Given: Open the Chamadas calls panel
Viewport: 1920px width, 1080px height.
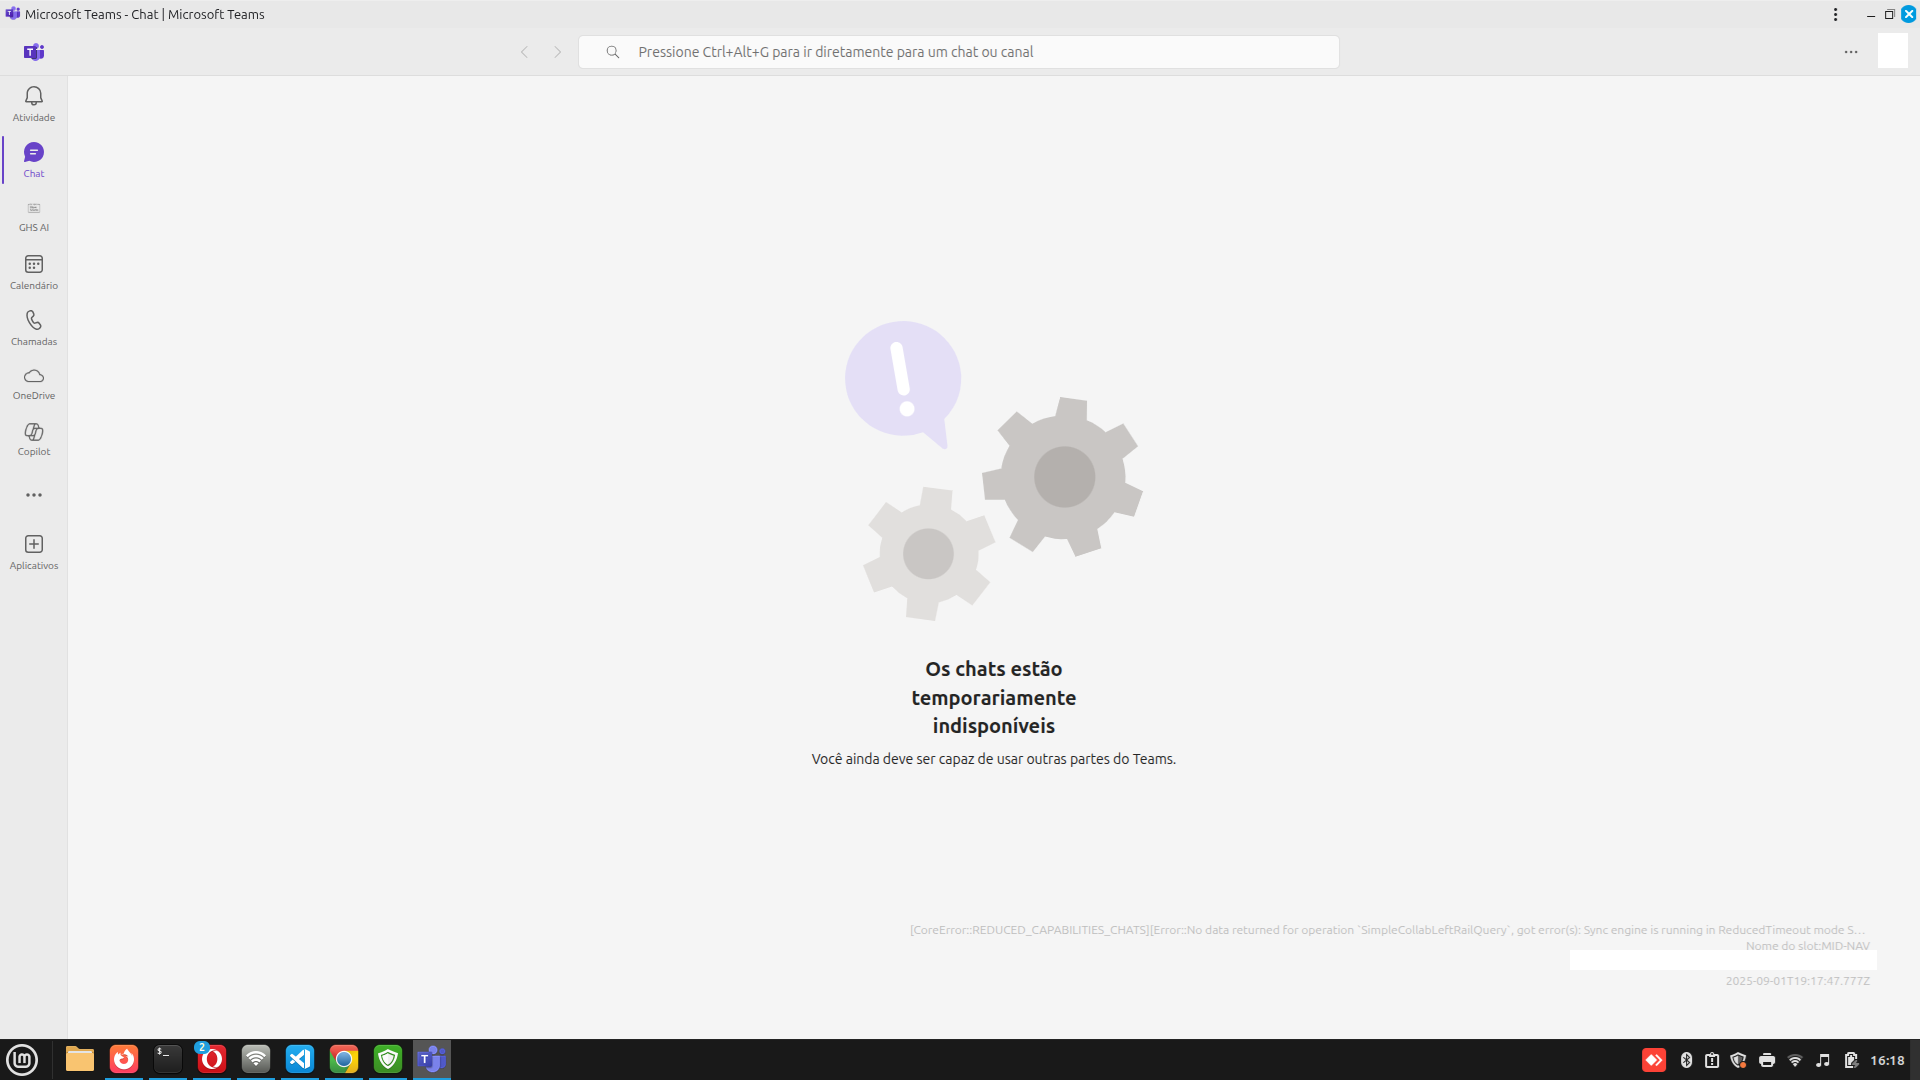Looking at the screenshot, I should [34, 327].
